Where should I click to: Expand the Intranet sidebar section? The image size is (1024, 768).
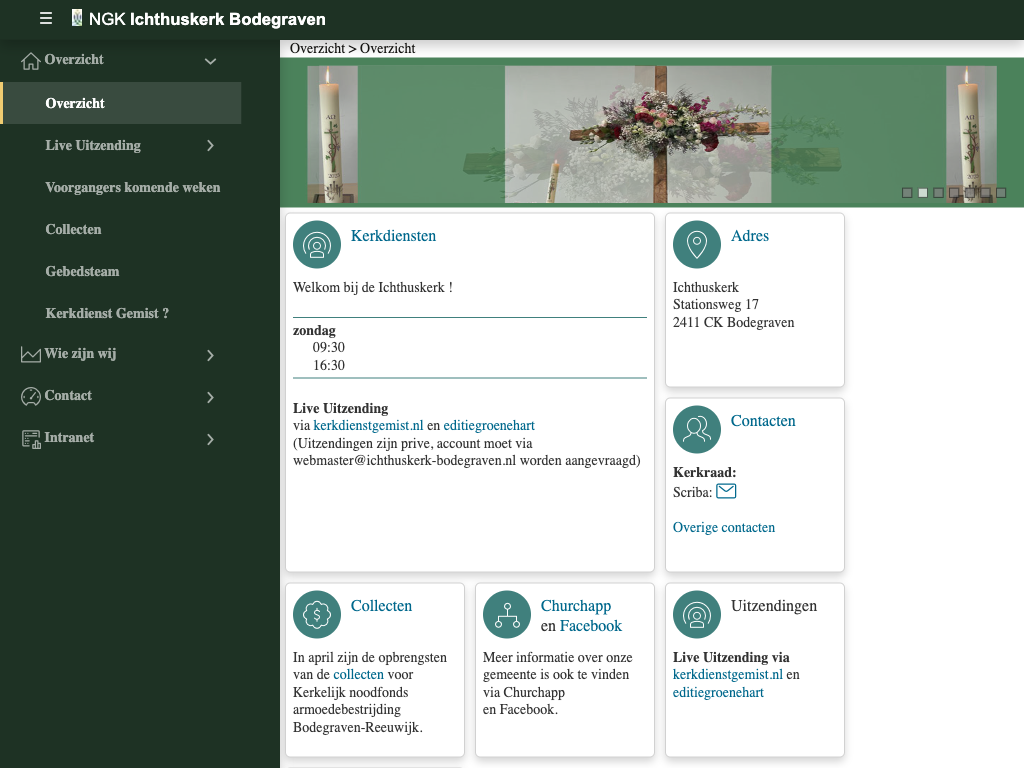pyautogui.click(x=210, y=439)
